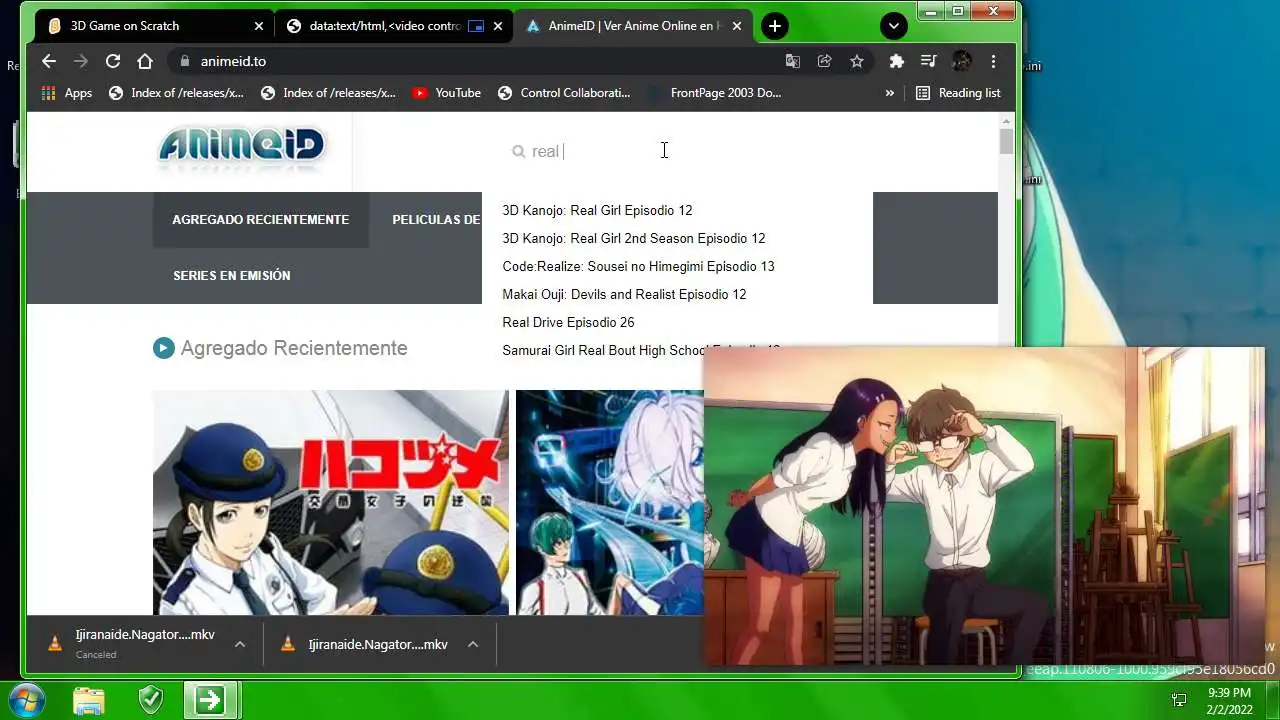The width and height of the screenshot is (1280, 720).
Task: Expand options for the canceled mkv download
Action: [x=240, y=644]
